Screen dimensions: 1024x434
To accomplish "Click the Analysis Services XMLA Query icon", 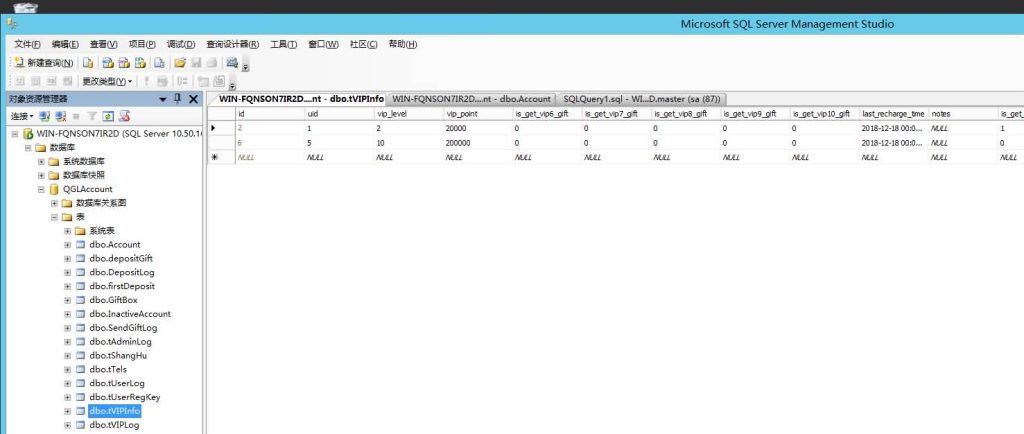I will tap(139, 63).
